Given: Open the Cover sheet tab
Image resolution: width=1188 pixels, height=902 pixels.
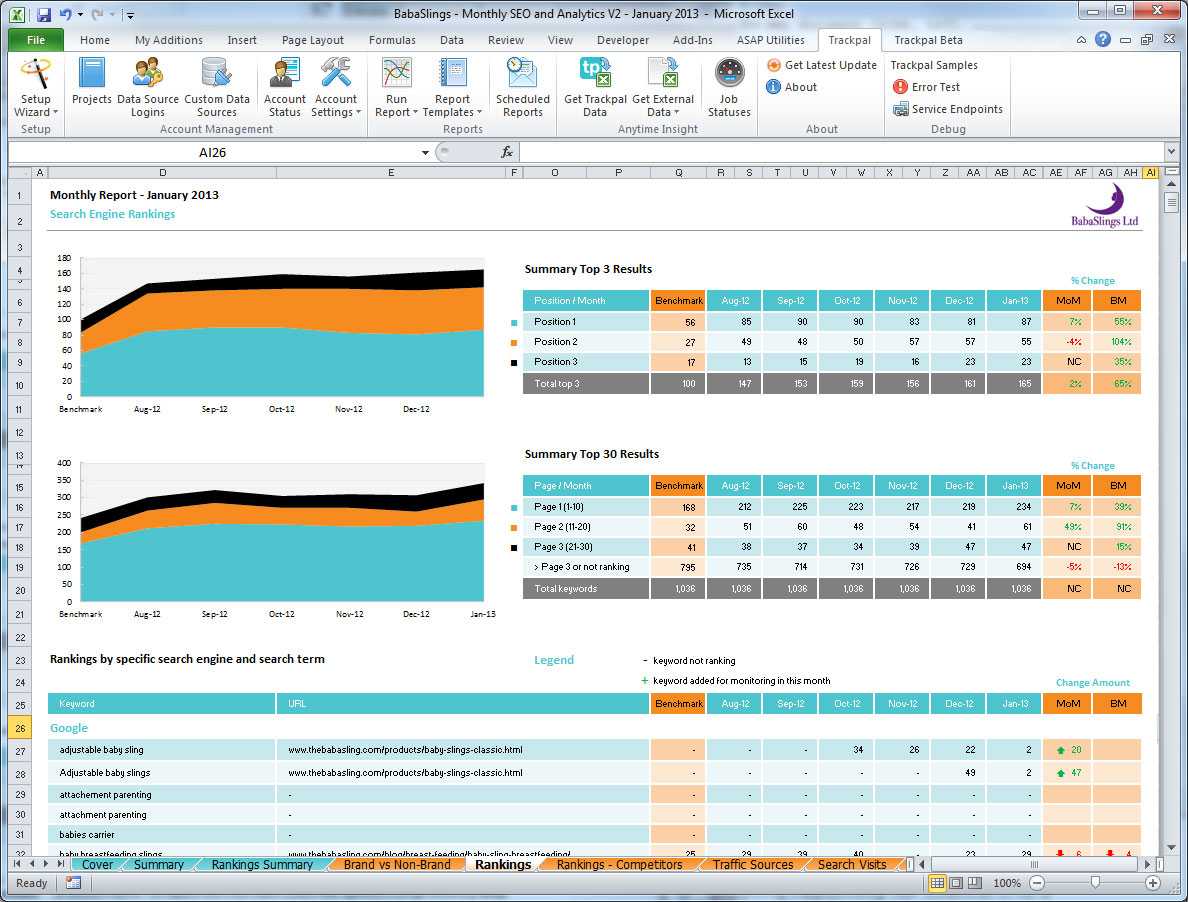Looking at the screenshot, I should (x=97, y=864).
